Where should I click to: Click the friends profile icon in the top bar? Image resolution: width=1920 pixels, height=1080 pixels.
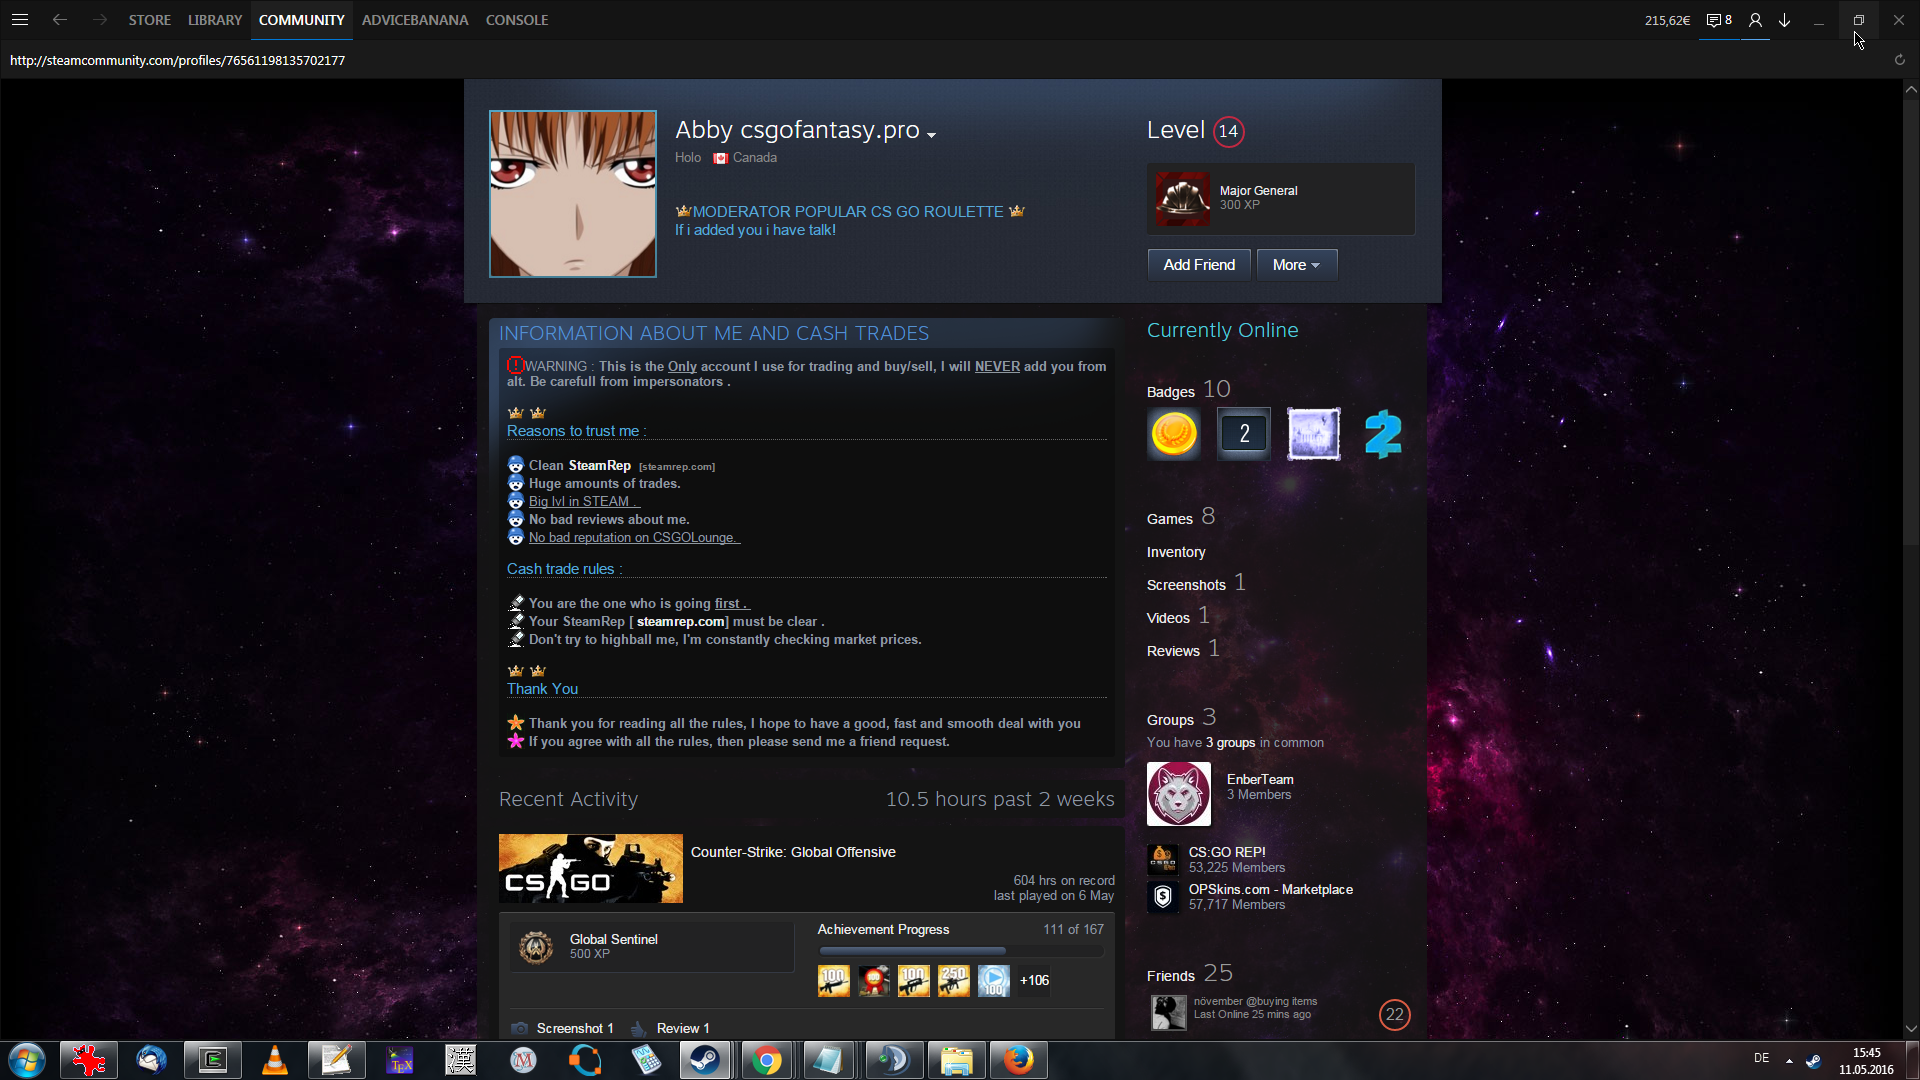1755,20
